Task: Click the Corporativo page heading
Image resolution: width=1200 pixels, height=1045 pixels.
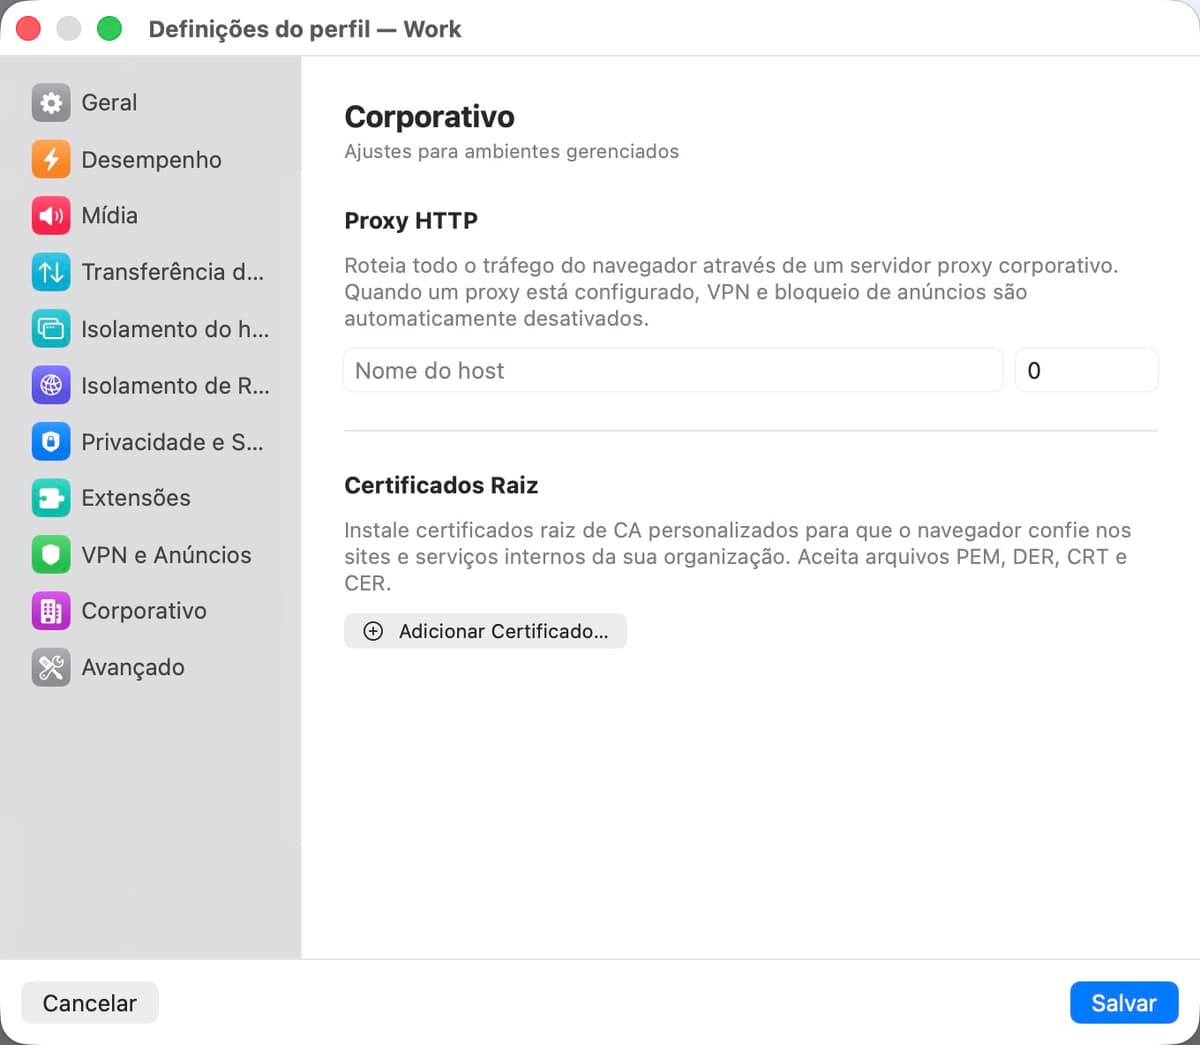Action: 429,117
